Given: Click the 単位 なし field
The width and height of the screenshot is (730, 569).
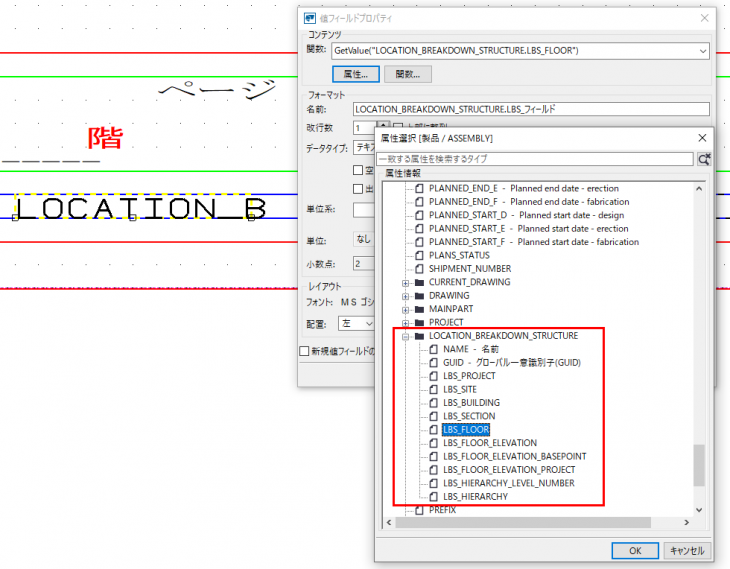Looking at the screenshot, I should point(364,239).
